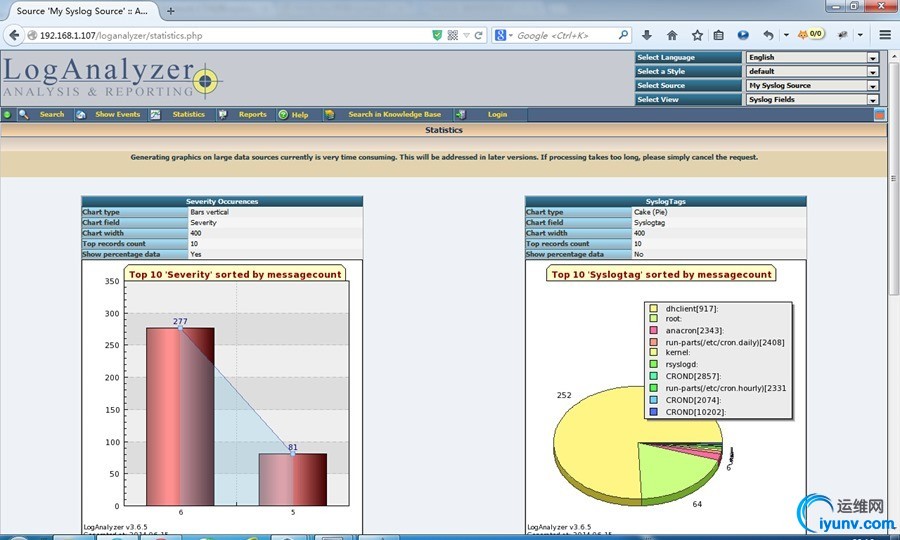Click the dhclient[917] legend color swatch

(653, 309)
